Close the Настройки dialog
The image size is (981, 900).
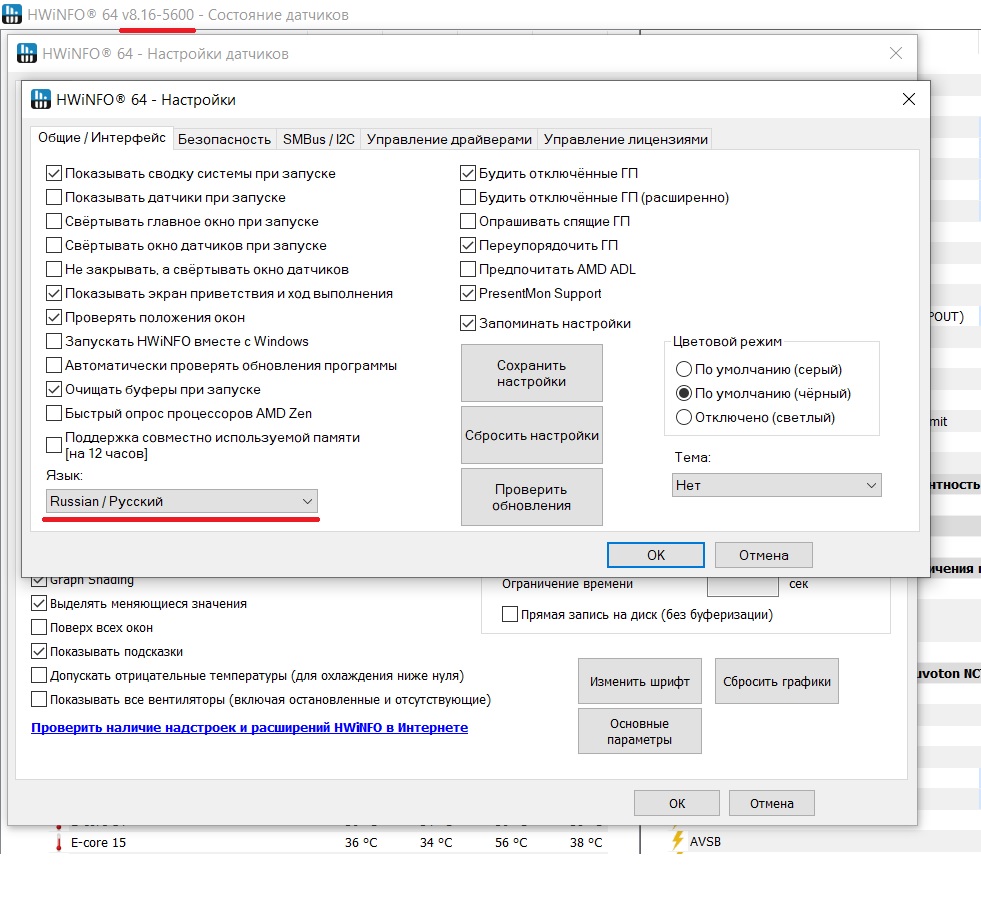click(908, 99)
